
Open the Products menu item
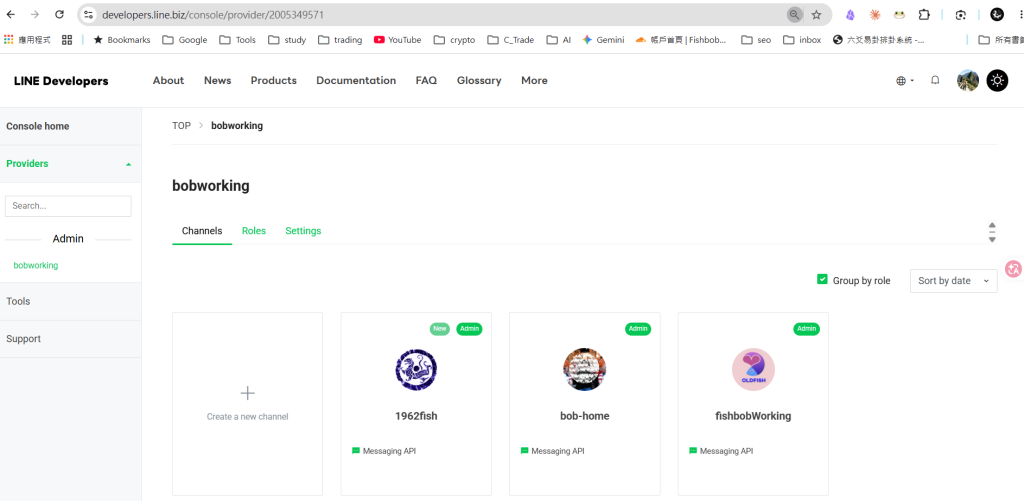[274, 80]
